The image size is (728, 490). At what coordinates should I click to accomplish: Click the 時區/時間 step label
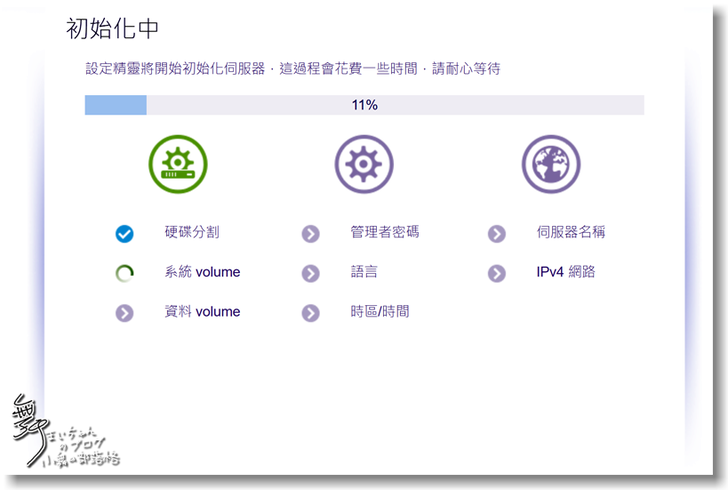380,312
